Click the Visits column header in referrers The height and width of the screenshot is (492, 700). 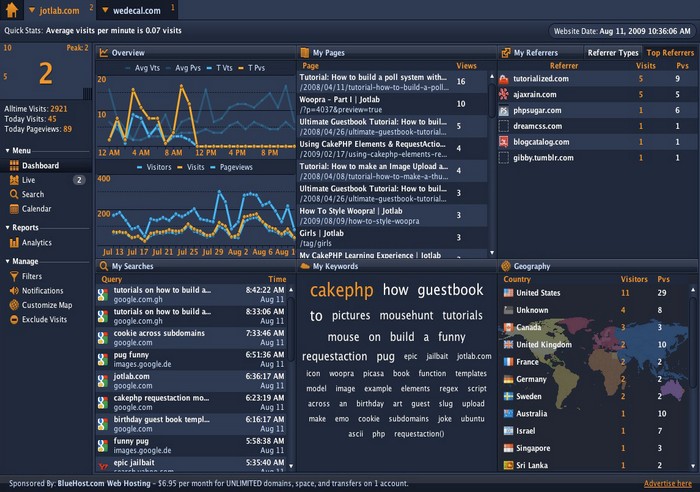[x=646, y=66]
